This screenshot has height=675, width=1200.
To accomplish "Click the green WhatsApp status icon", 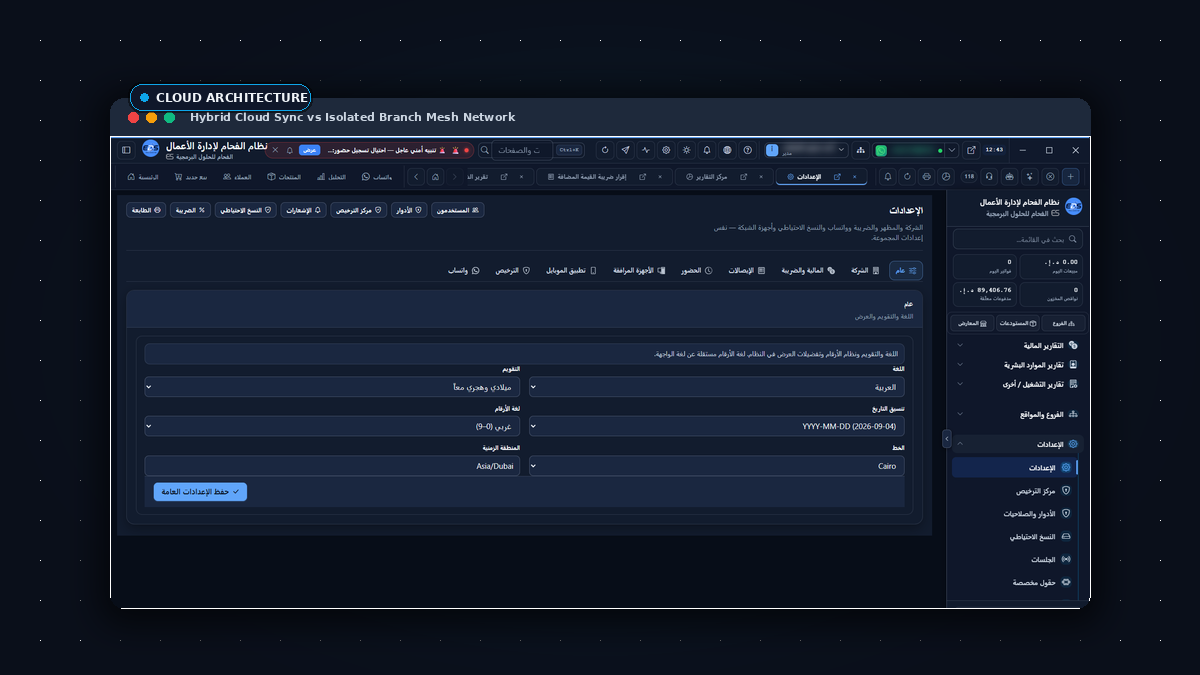I will pyautogui.click(x=881, y=150).
